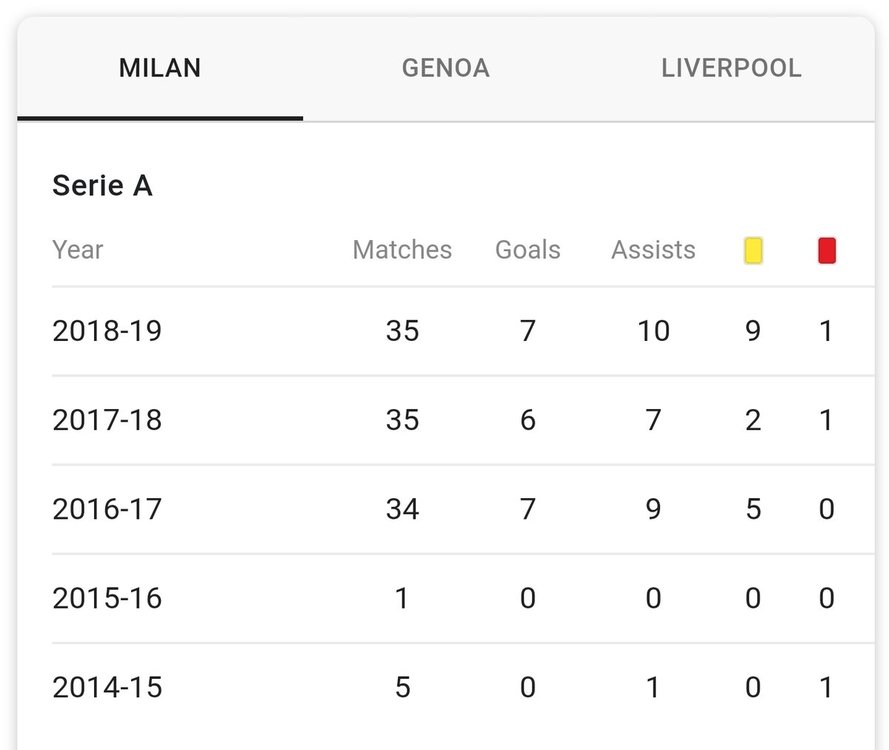Select the 2018-19 season row
This screenshot has height=750, width=889.
click(x=463, y=331)
